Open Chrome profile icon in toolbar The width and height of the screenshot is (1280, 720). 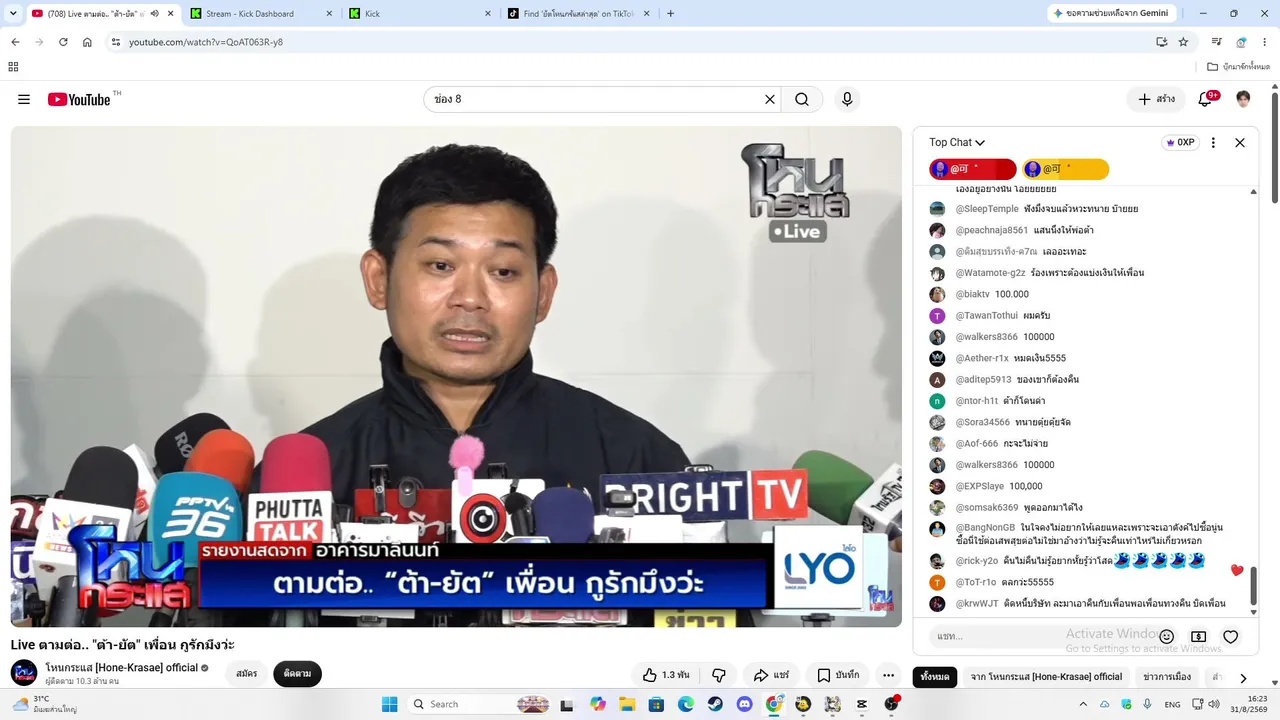coord(1241,42)
